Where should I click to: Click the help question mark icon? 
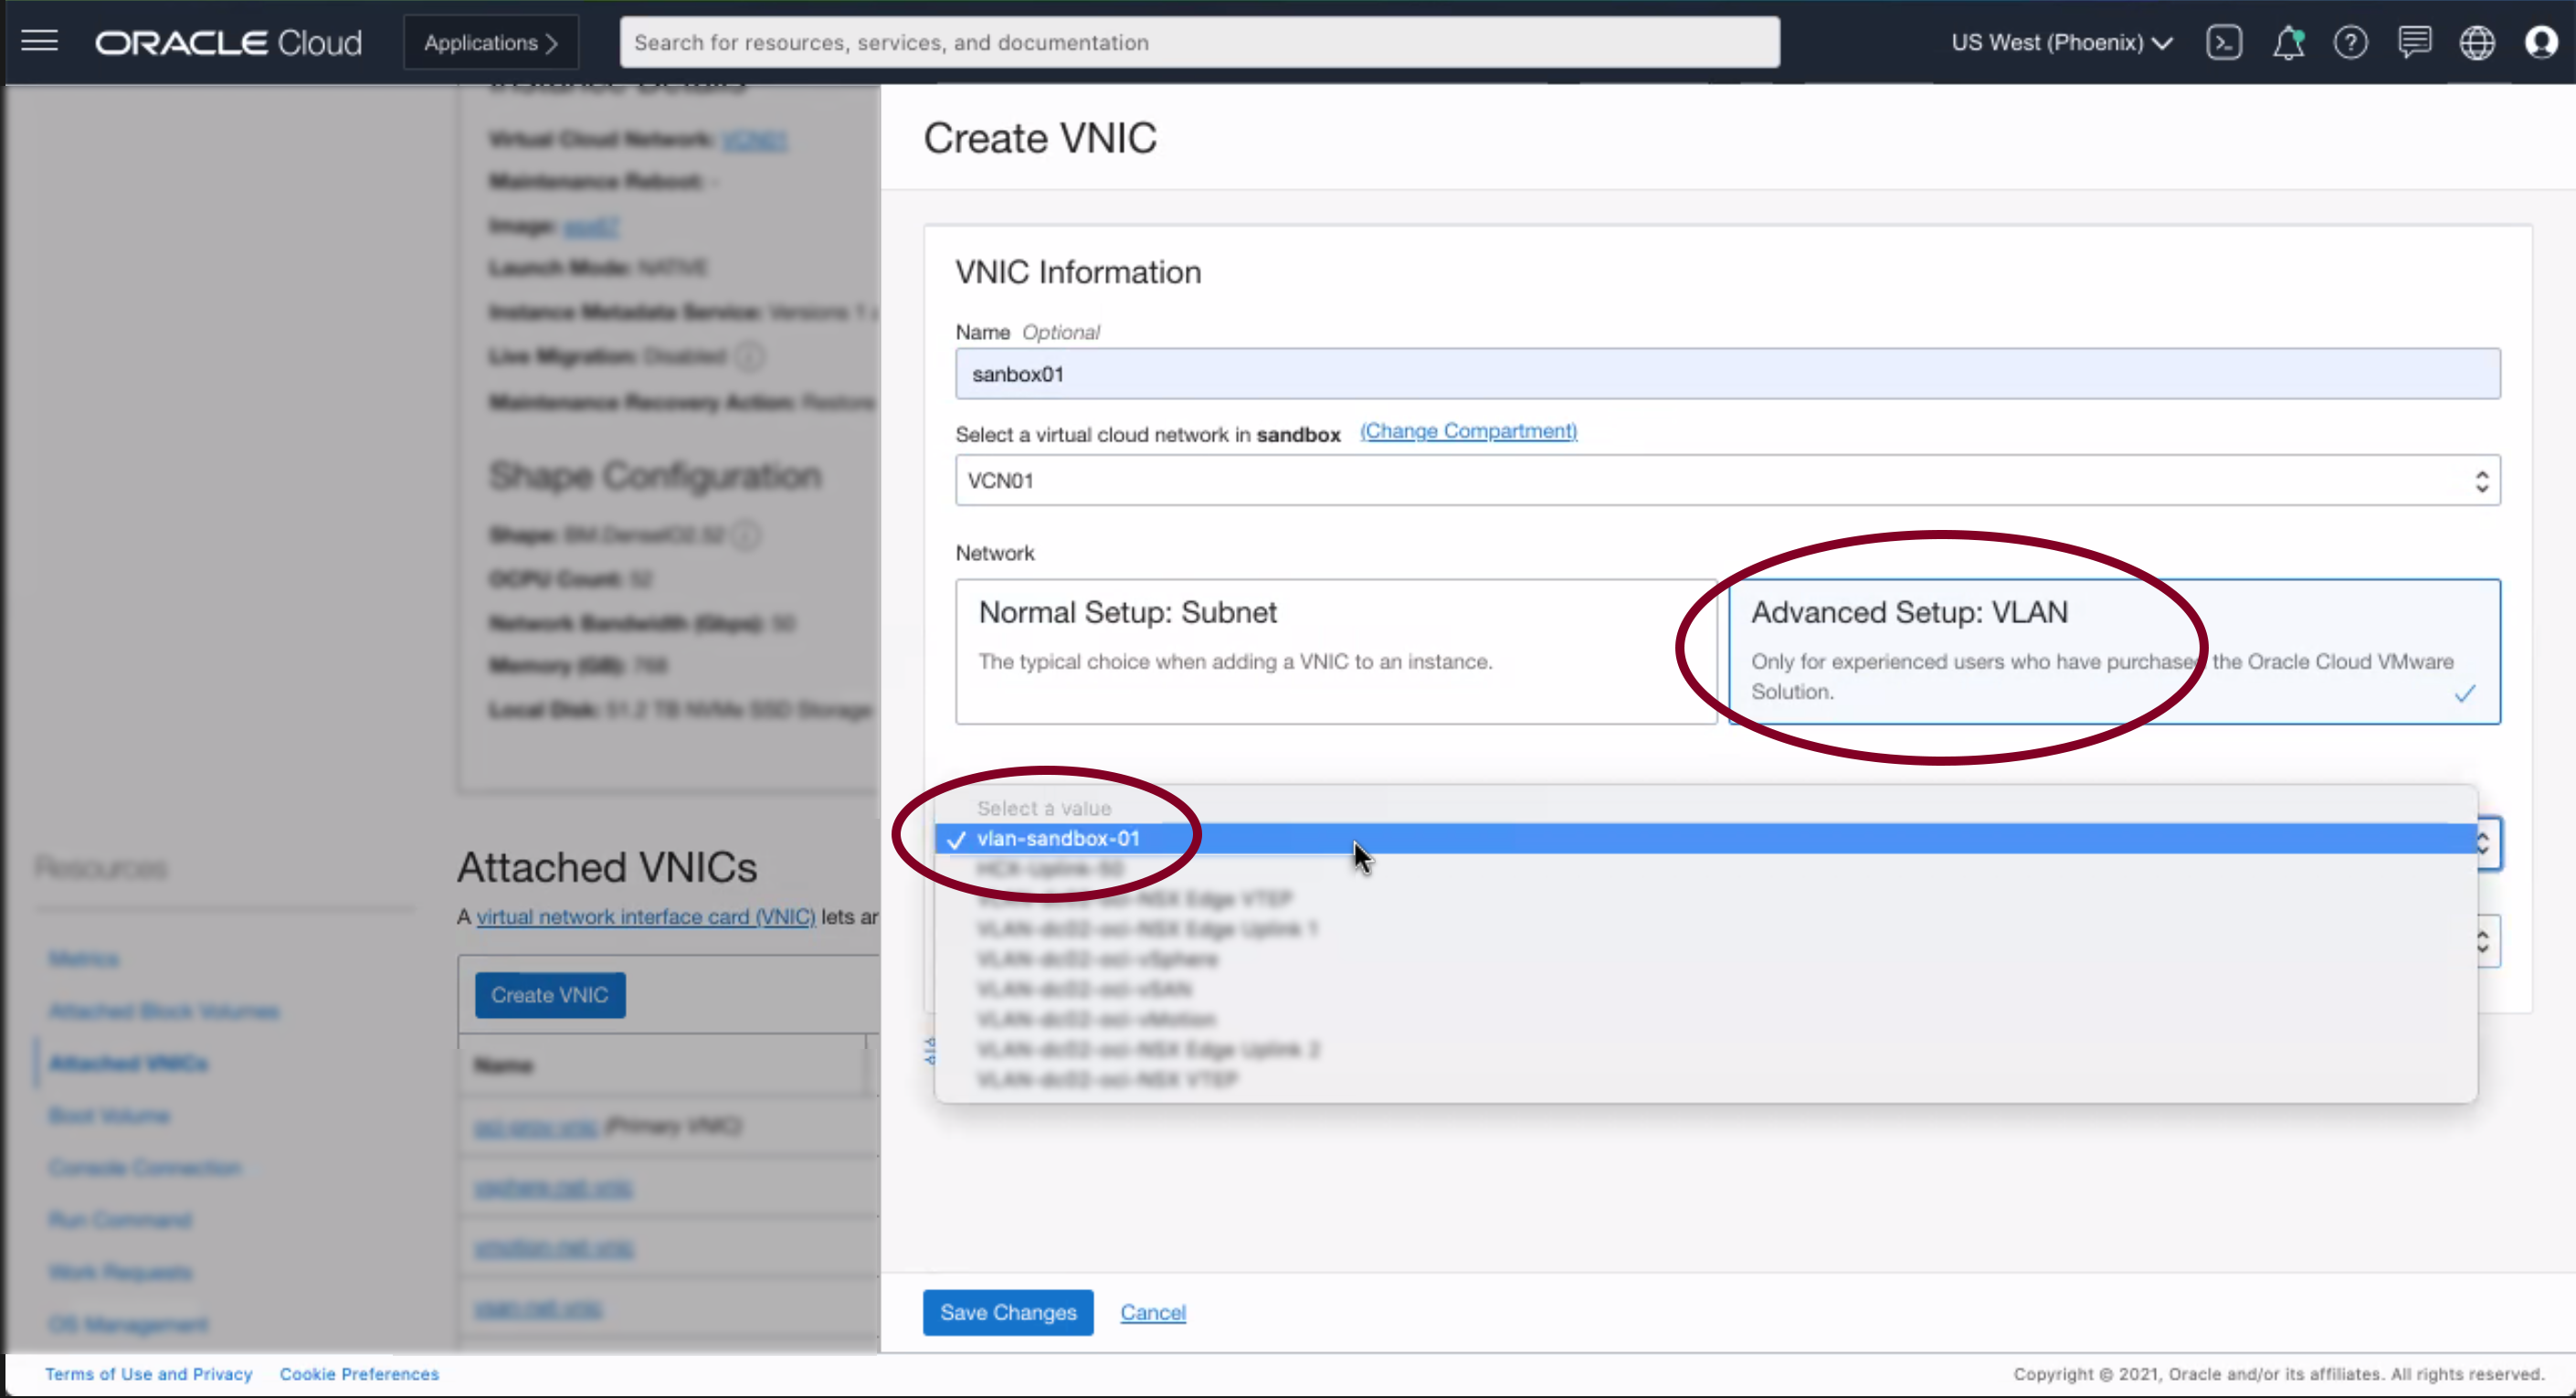tap(2350, 42)
